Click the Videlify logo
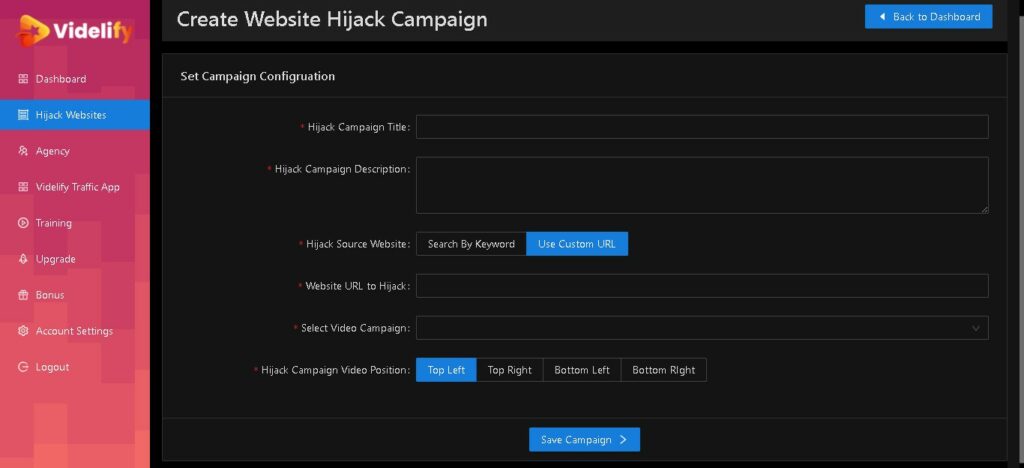Viewport: 1024px width, 468px height. [74, 30]
